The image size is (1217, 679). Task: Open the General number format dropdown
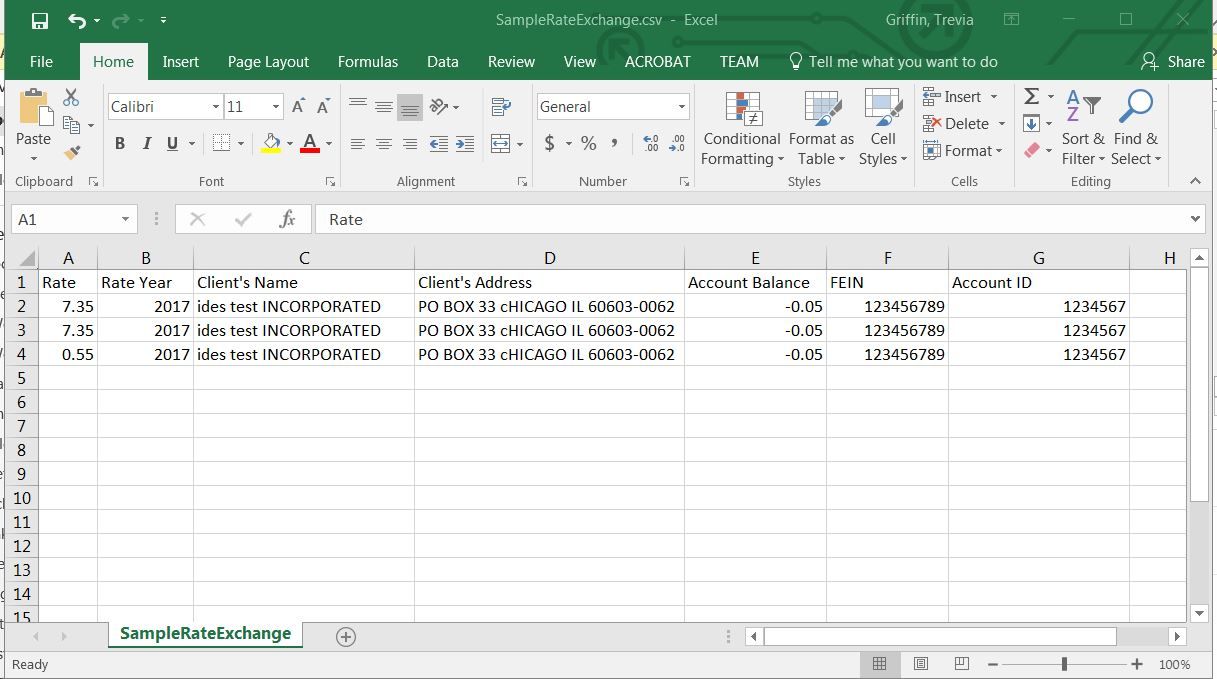tap(682, 107)
